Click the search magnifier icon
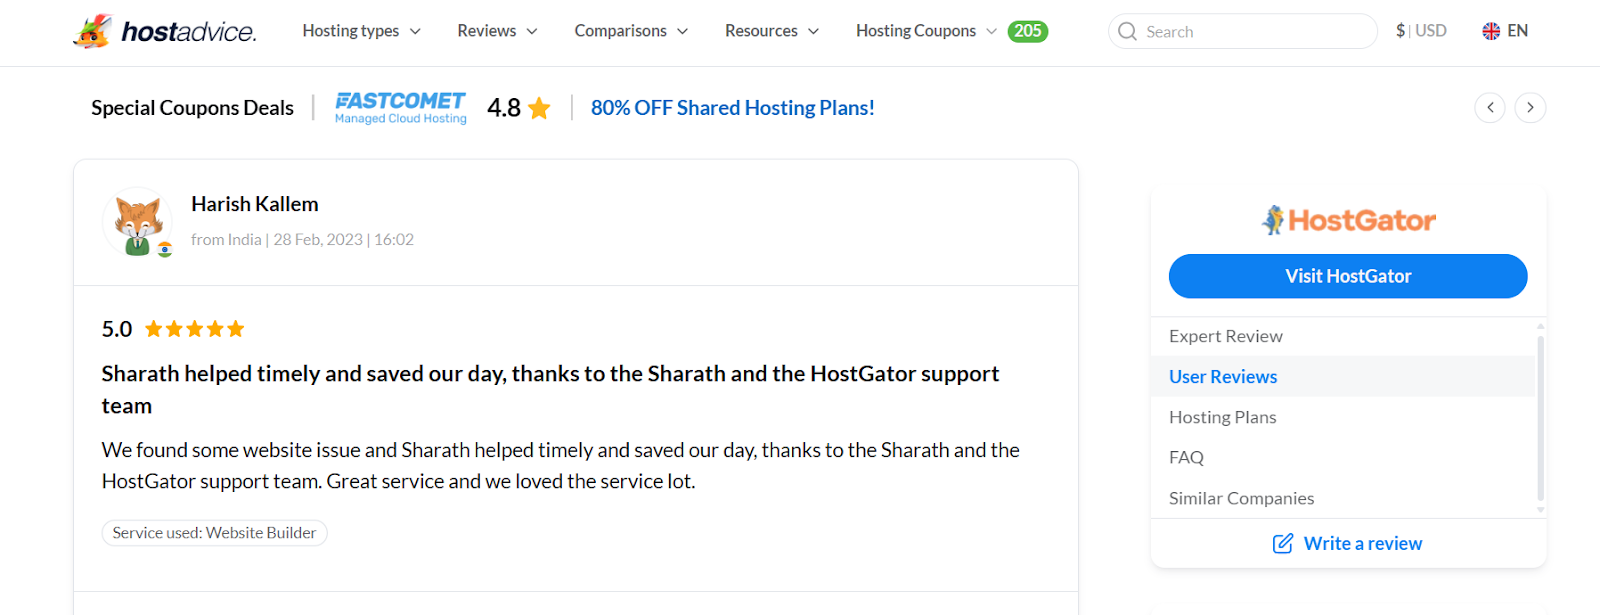This screenshot has height=615, width=1600. pyautogui.click(x=1127, y=31)
